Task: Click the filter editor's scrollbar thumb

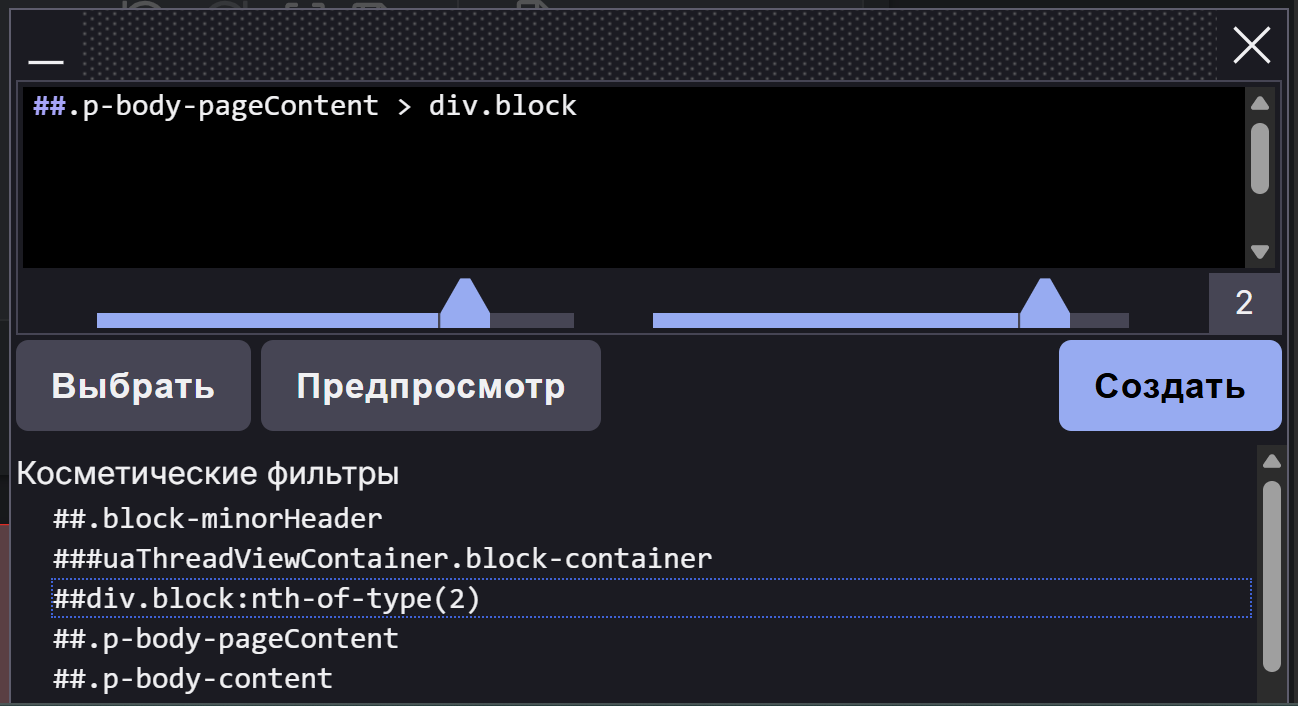Action: point(1260,158)
